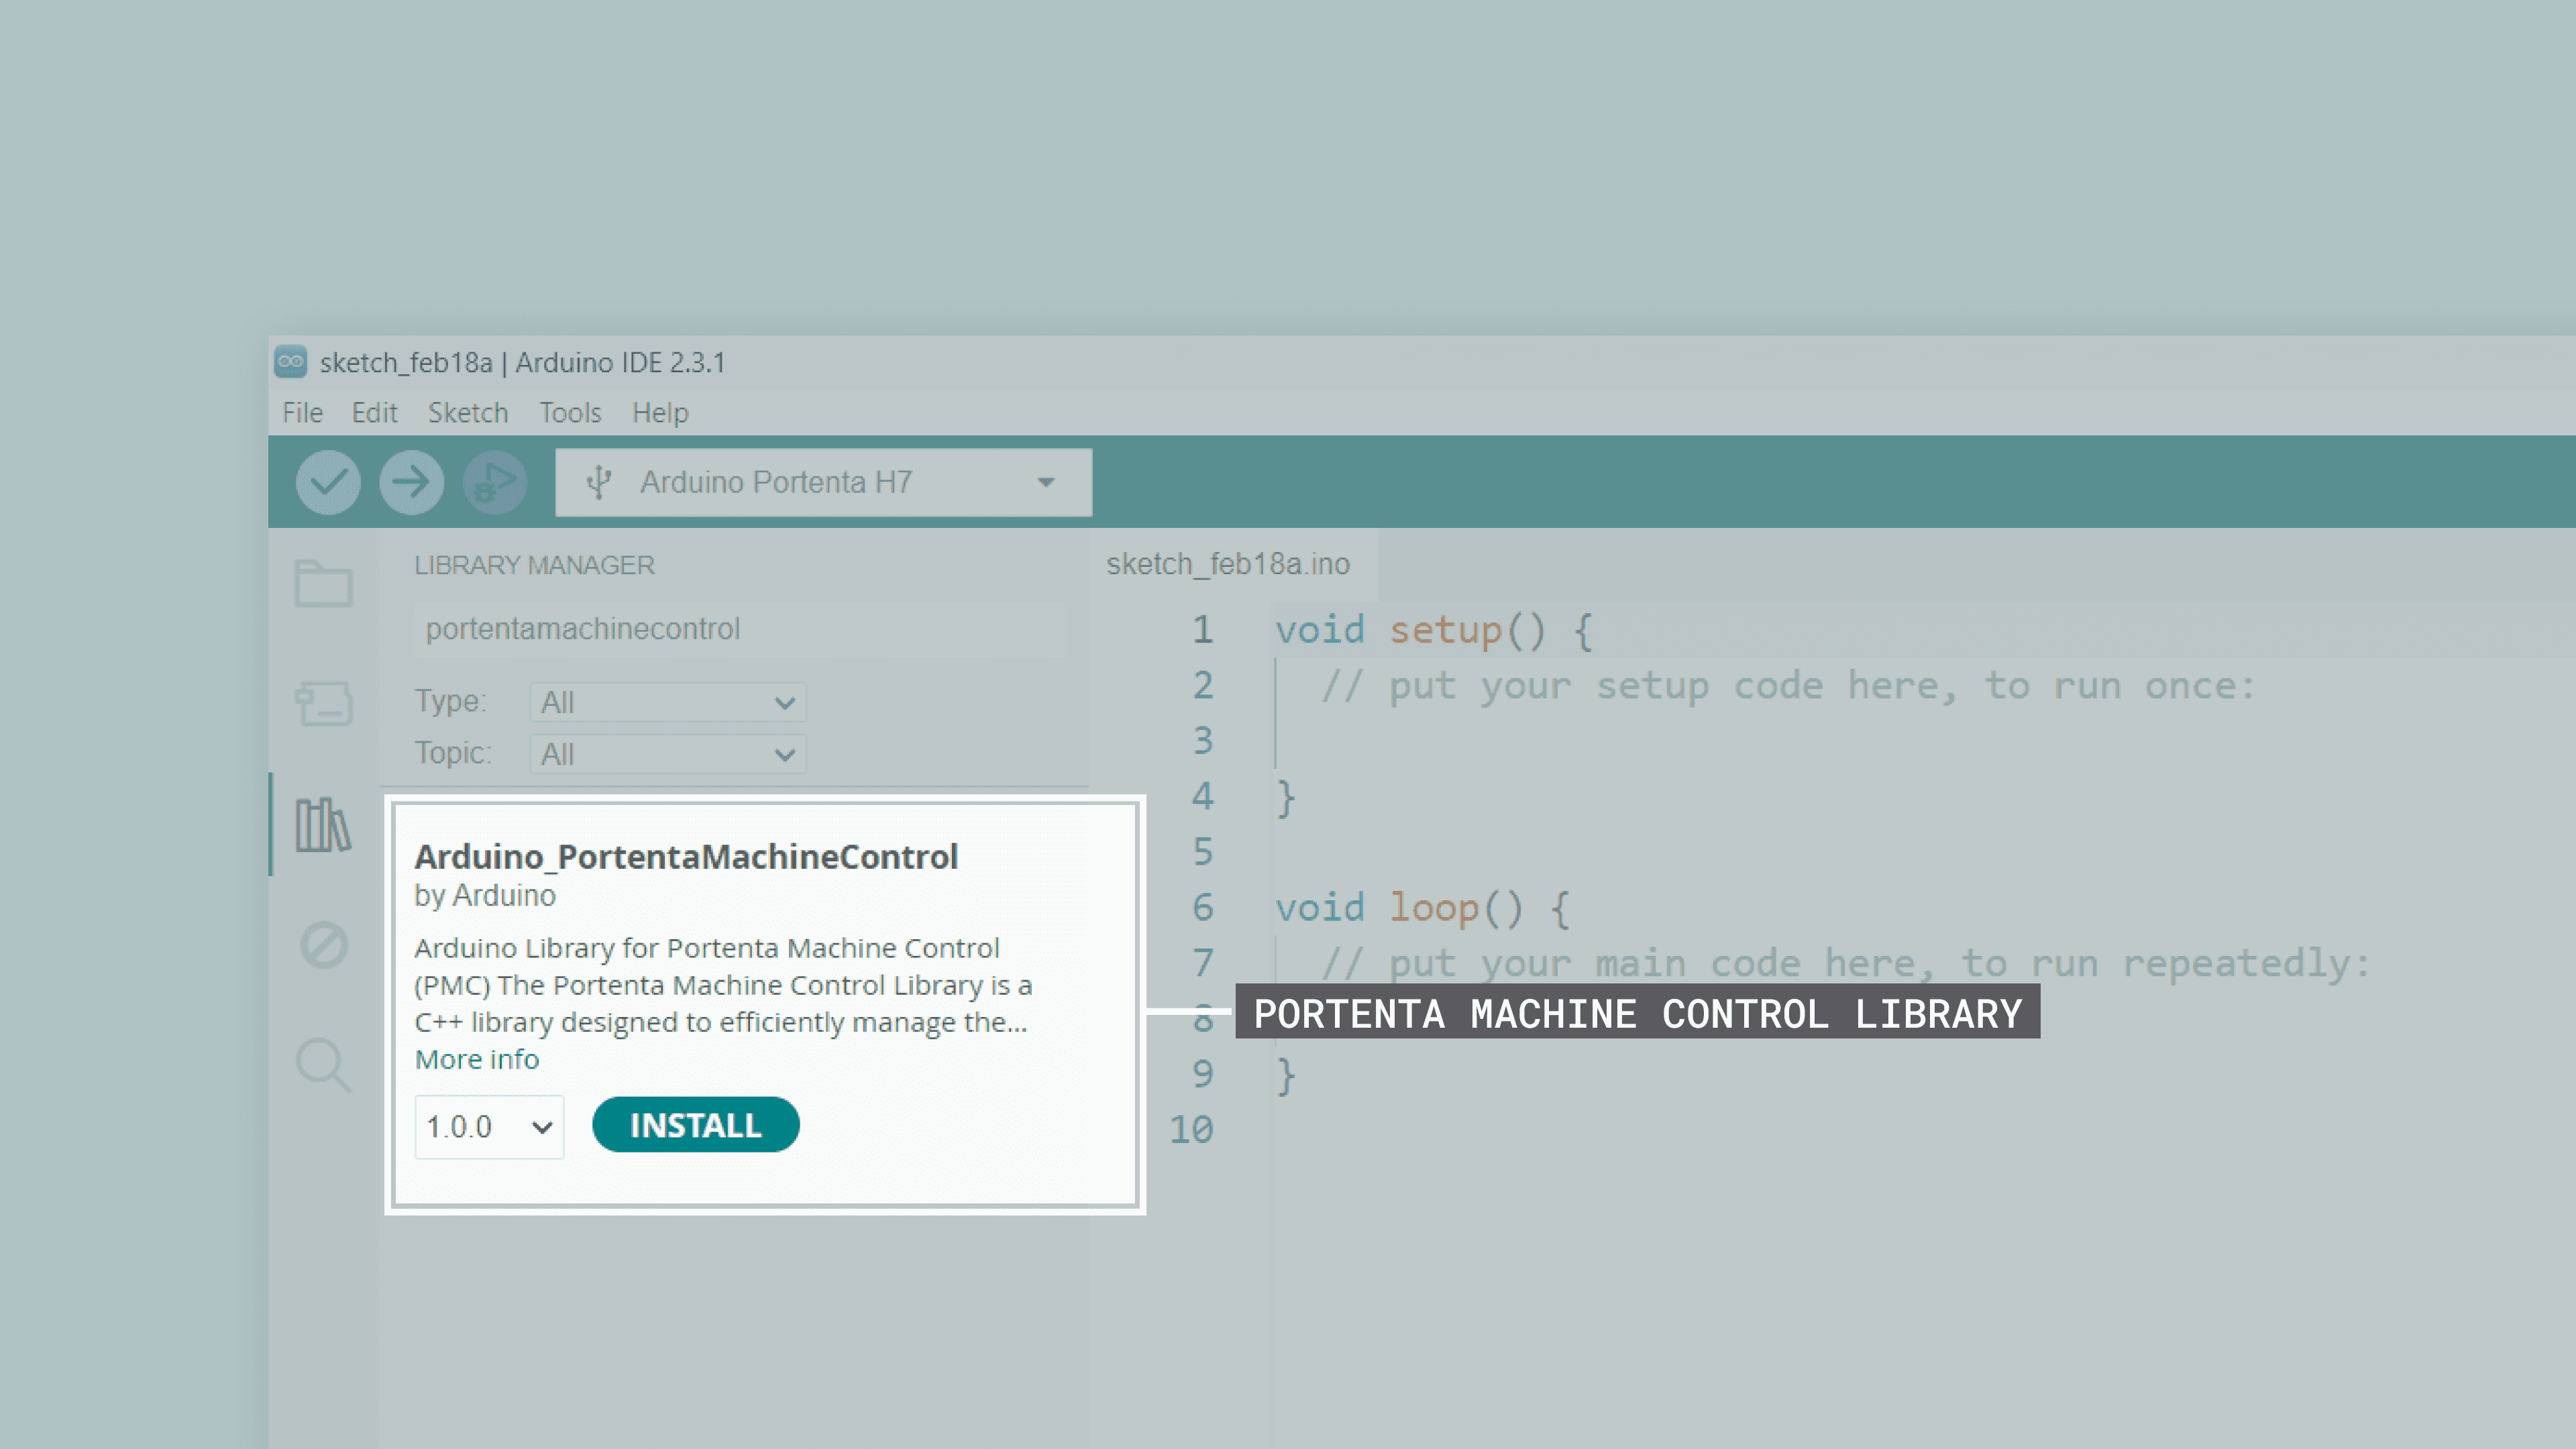Open the Search magnifier sidebar icon
The width and height of the screenshot is (2576, 1449).
pos(323,1065)
